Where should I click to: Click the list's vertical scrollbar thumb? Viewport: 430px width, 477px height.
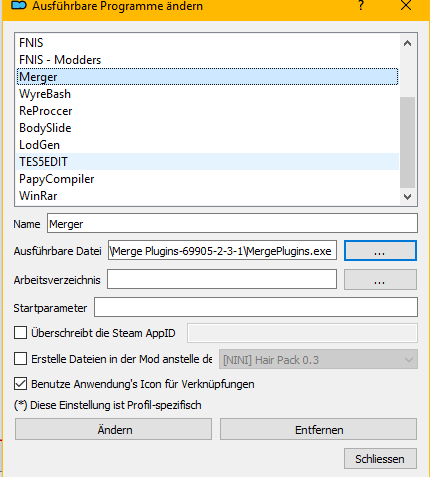pos(407,142)
